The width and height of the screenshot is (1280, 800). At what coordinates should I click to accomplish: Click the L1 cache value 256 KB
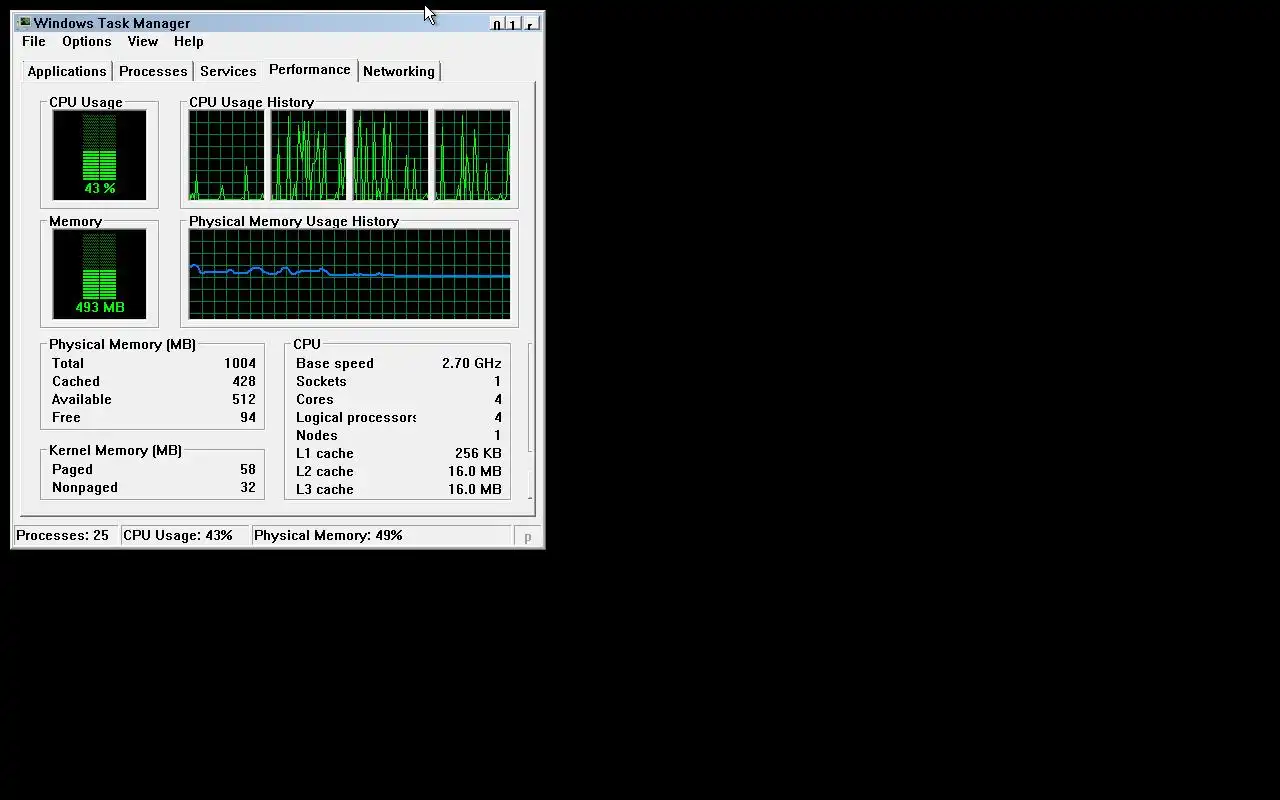(478, 453)
